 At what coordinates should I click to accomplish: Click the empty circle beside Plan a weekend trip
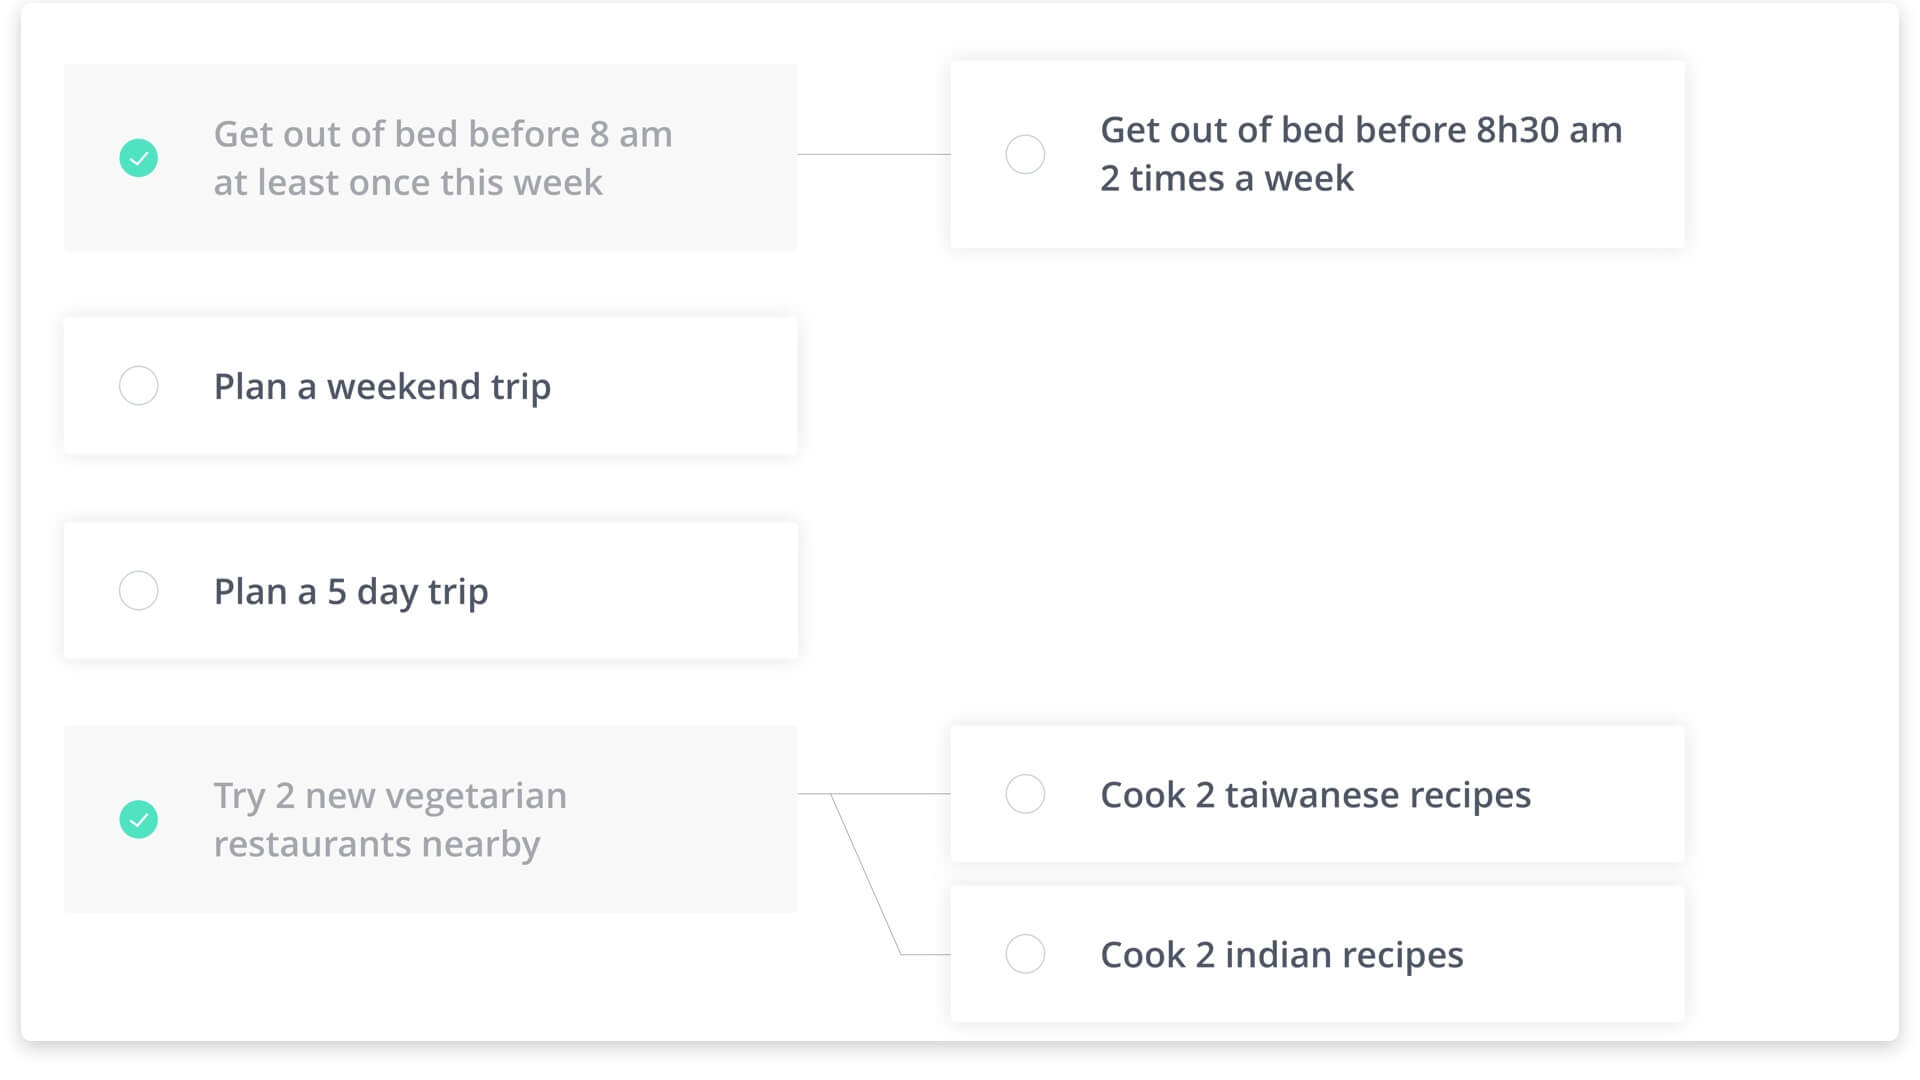139,386
